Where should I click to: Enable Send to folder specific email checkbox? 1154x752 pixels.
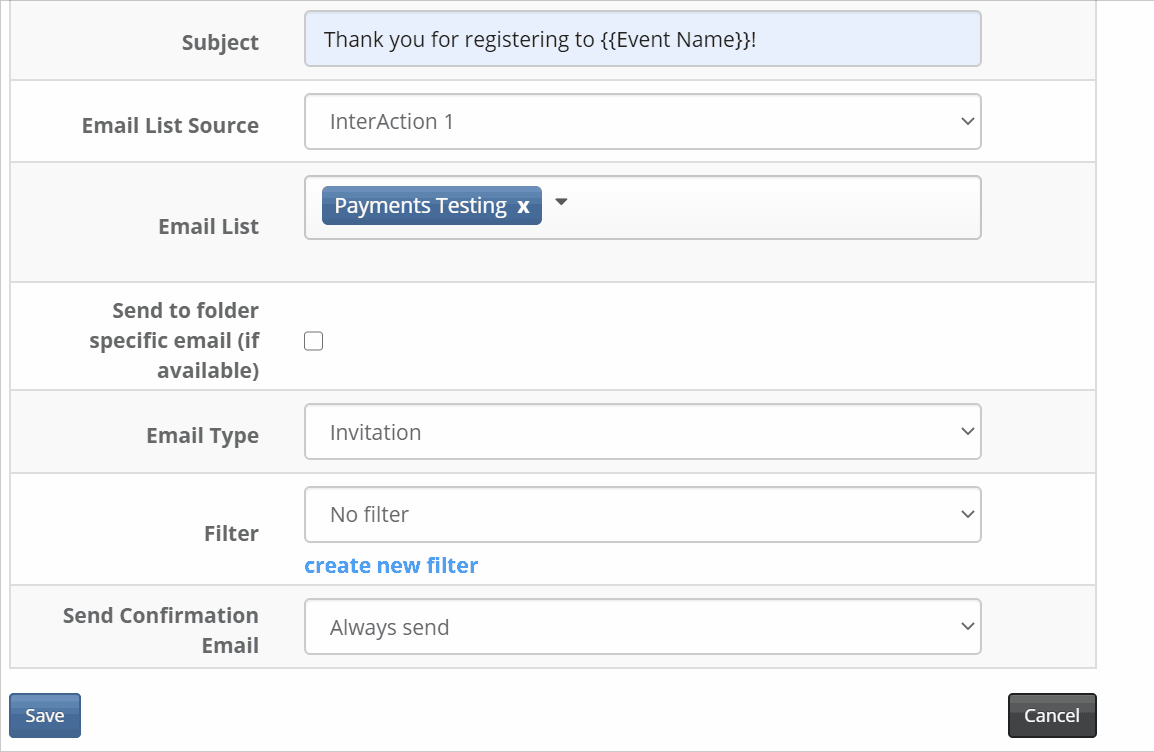point(314,341)
